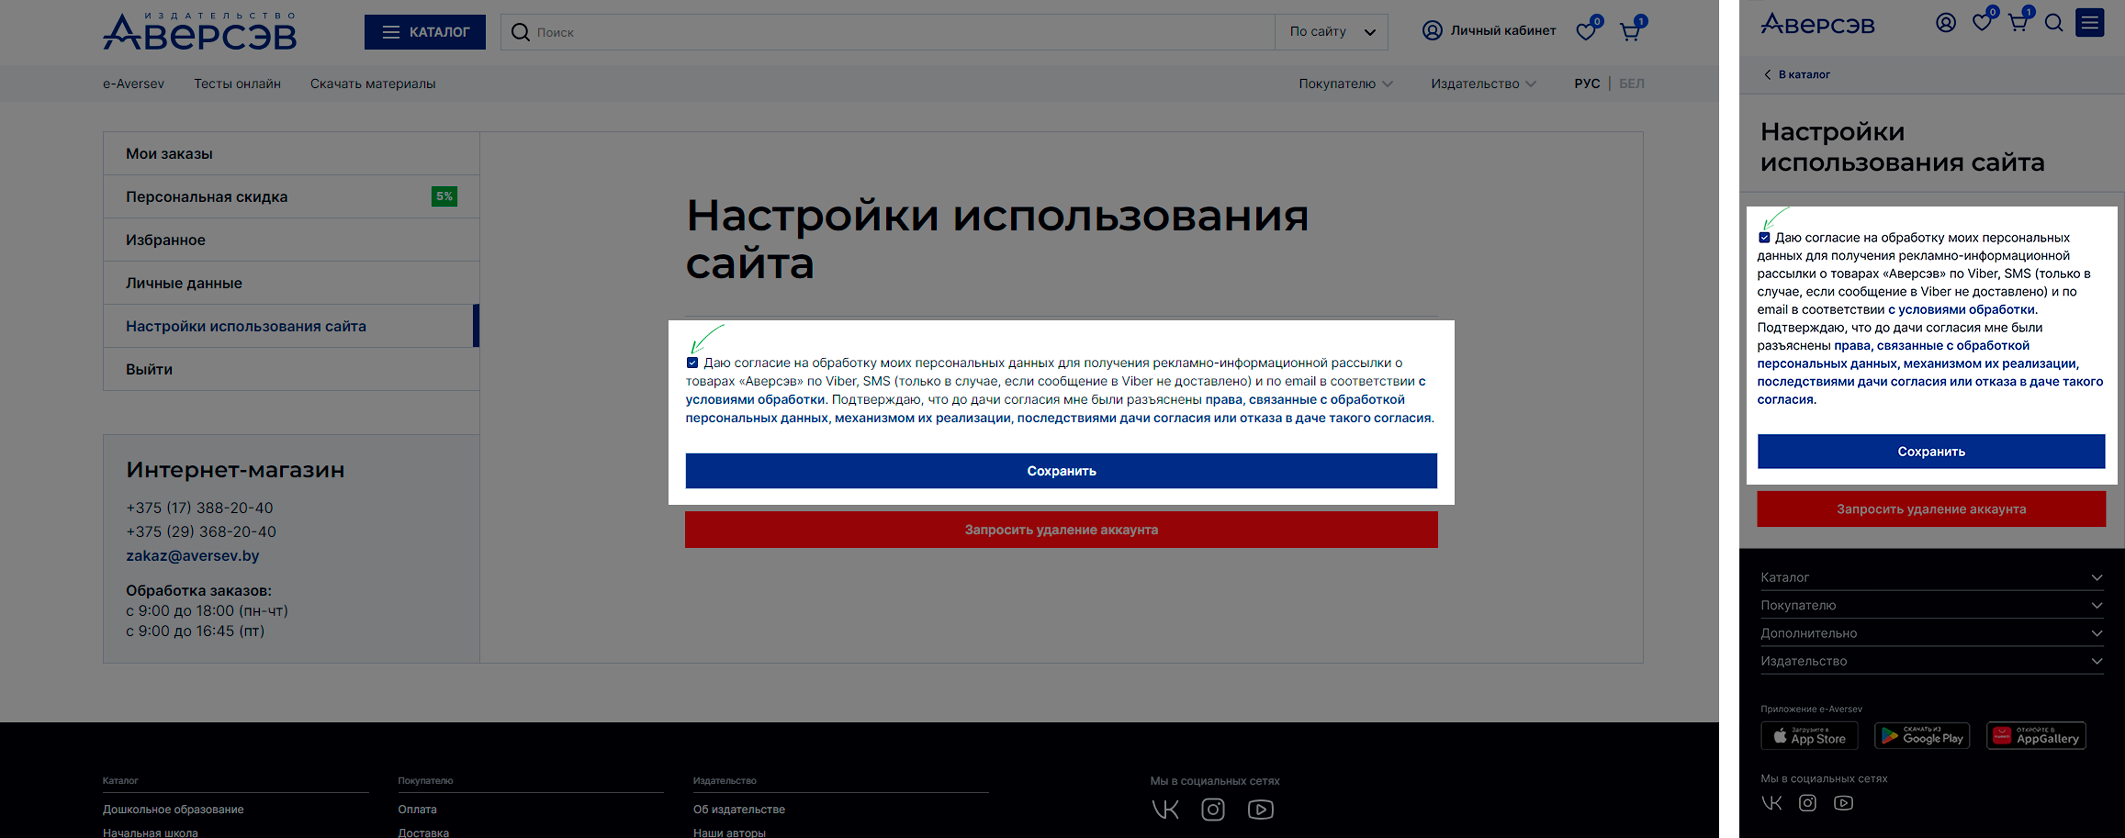
Task: Click the mobile view search magnifier icon
Action: [2054, 23]
